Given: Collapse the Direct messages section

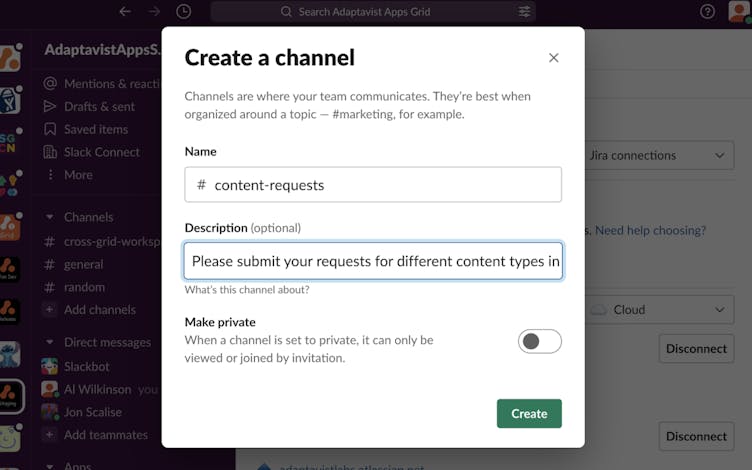Looking at the screenshot, I should [x=49, y=342].
